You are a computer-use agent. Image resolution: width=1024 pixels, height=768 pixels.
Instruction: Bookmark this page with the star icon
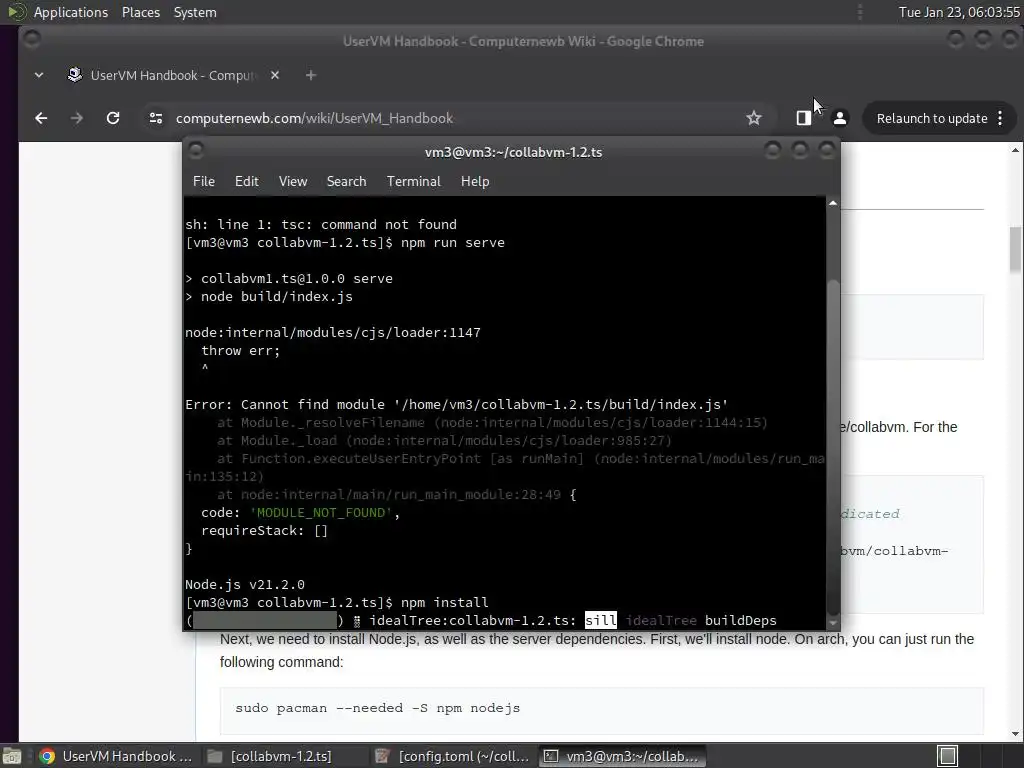click(754, 118)
